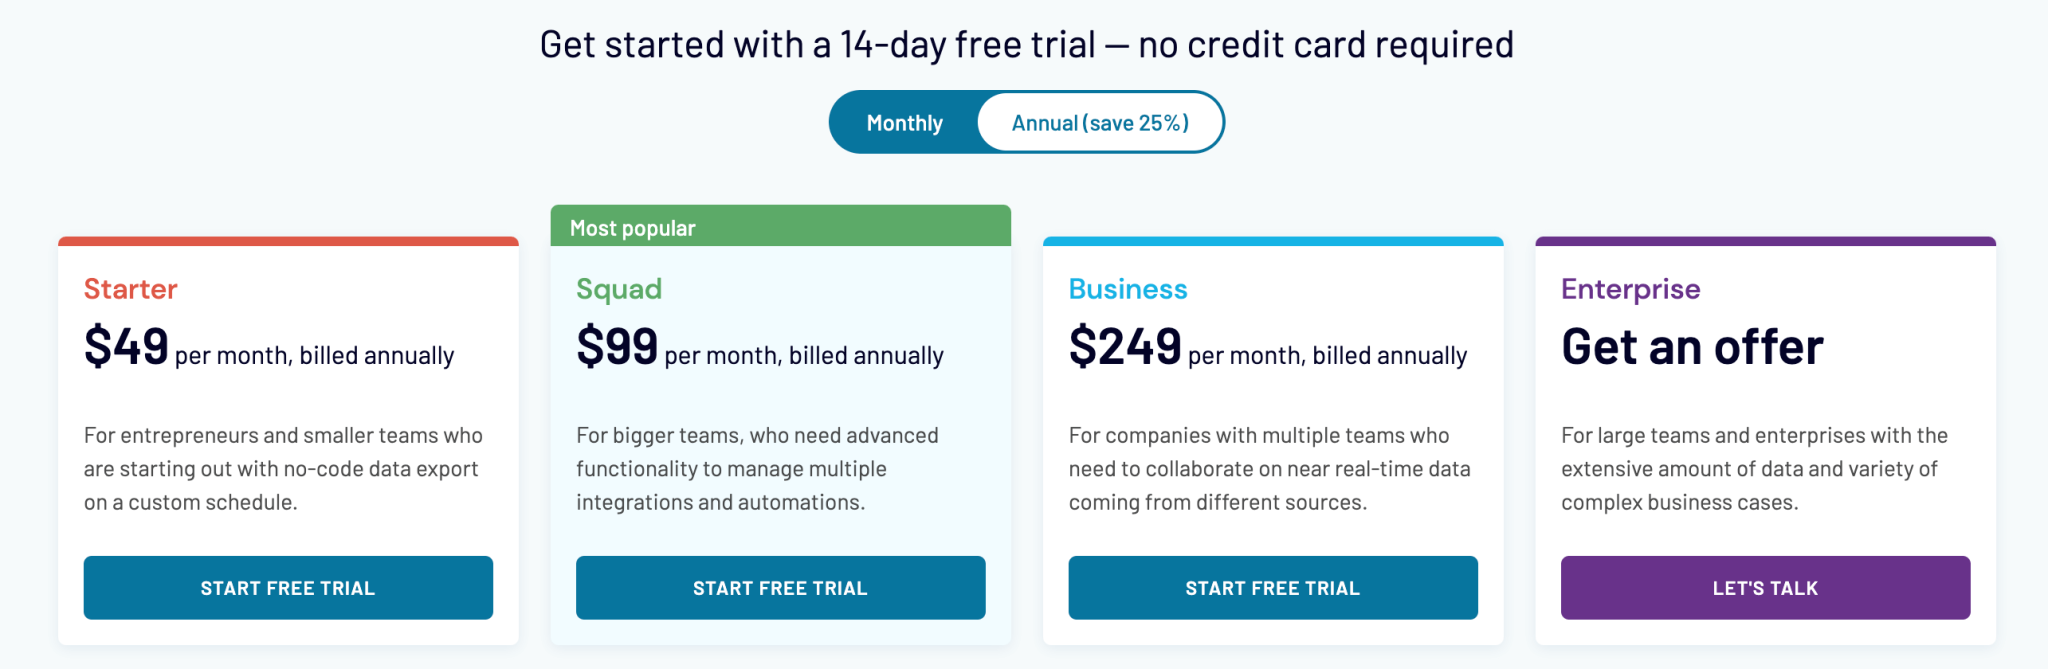Click the $99 Squad price
Image resolution: width=2048 pixels, height=669 pixels.
click(x=617, y=347)
